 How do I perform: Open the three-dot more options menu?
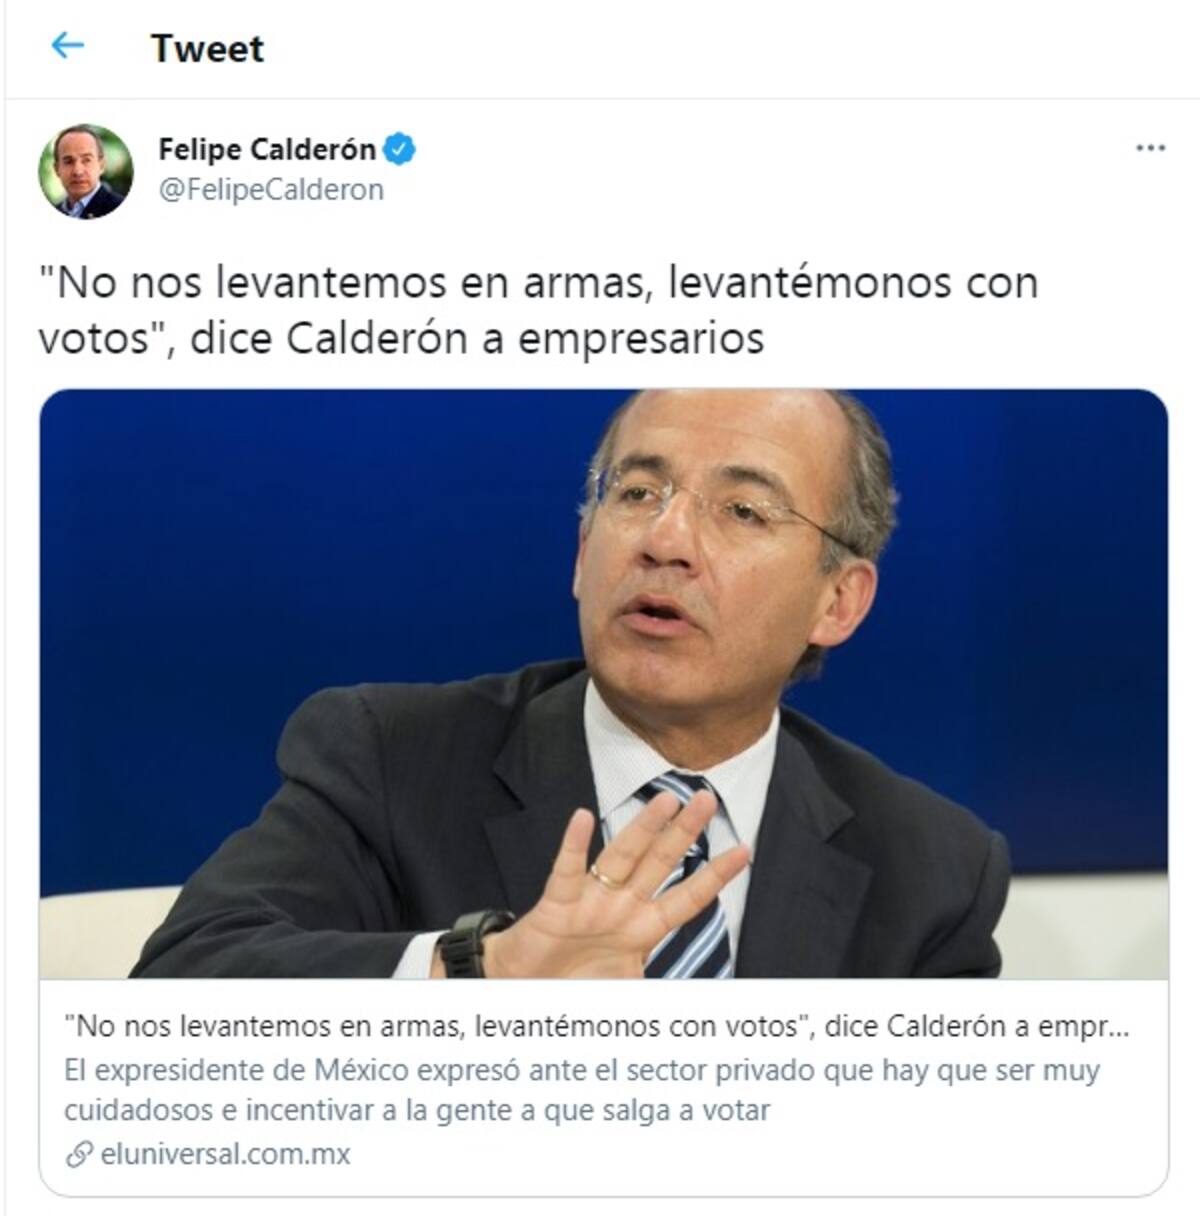pos(1150,149)
